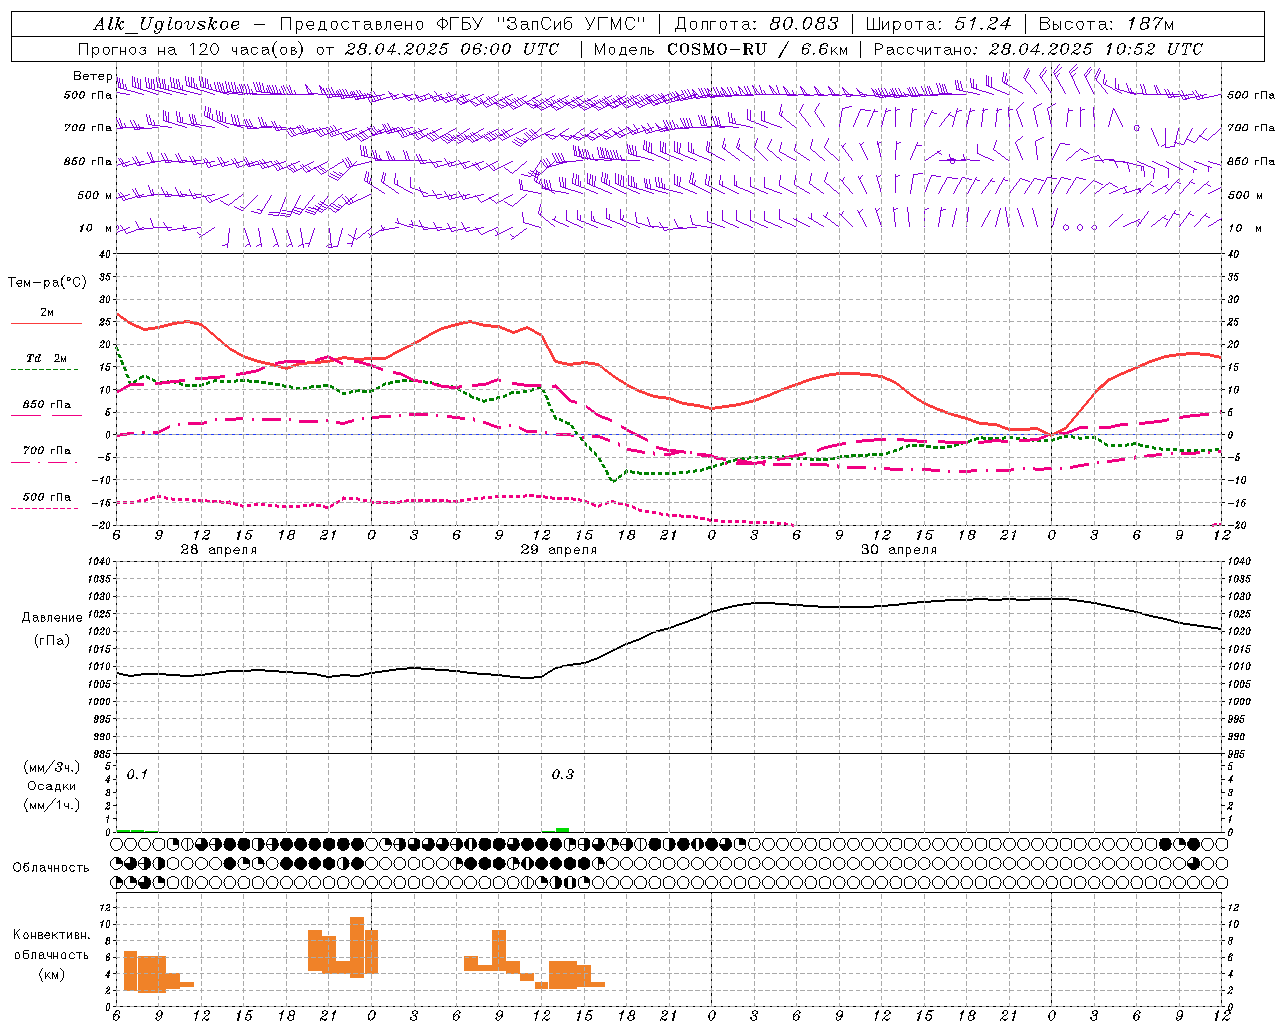Select the Высота: 187м elevation text

coord(1106,24)
